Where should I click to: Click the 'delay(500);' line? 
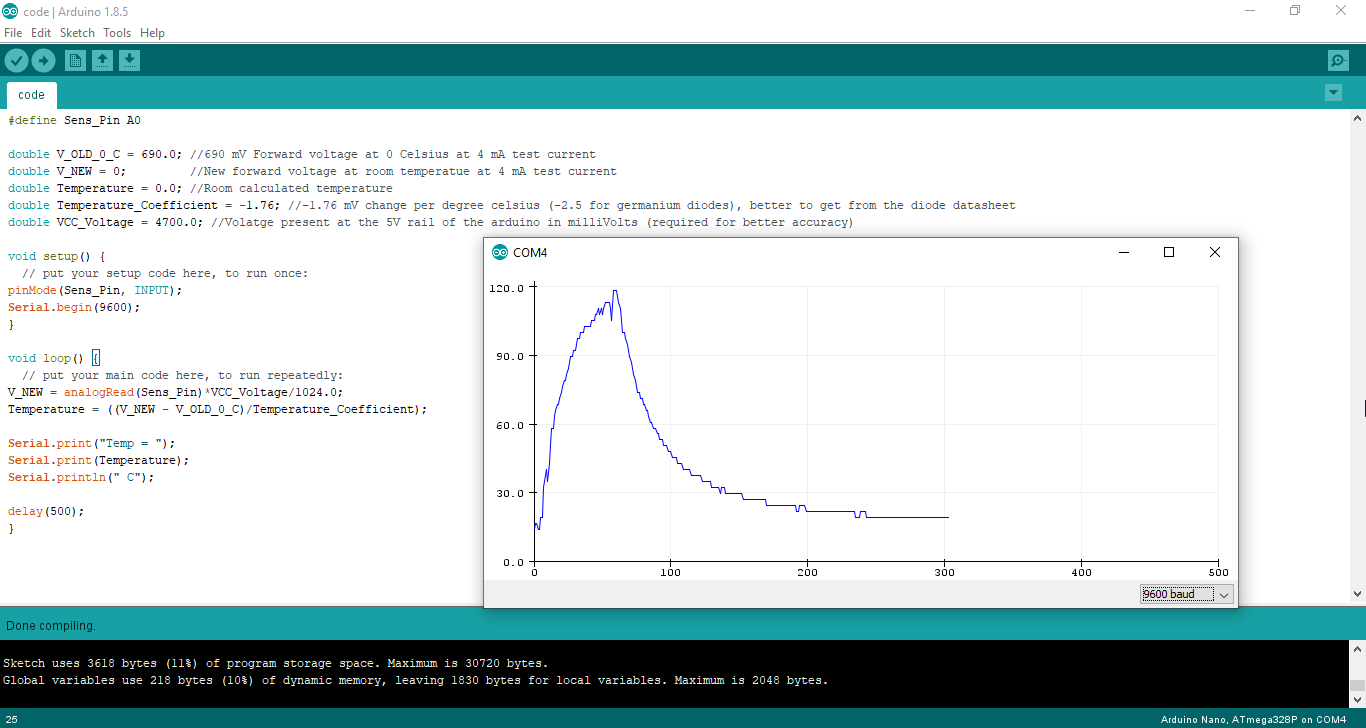(x=47, y=511)
